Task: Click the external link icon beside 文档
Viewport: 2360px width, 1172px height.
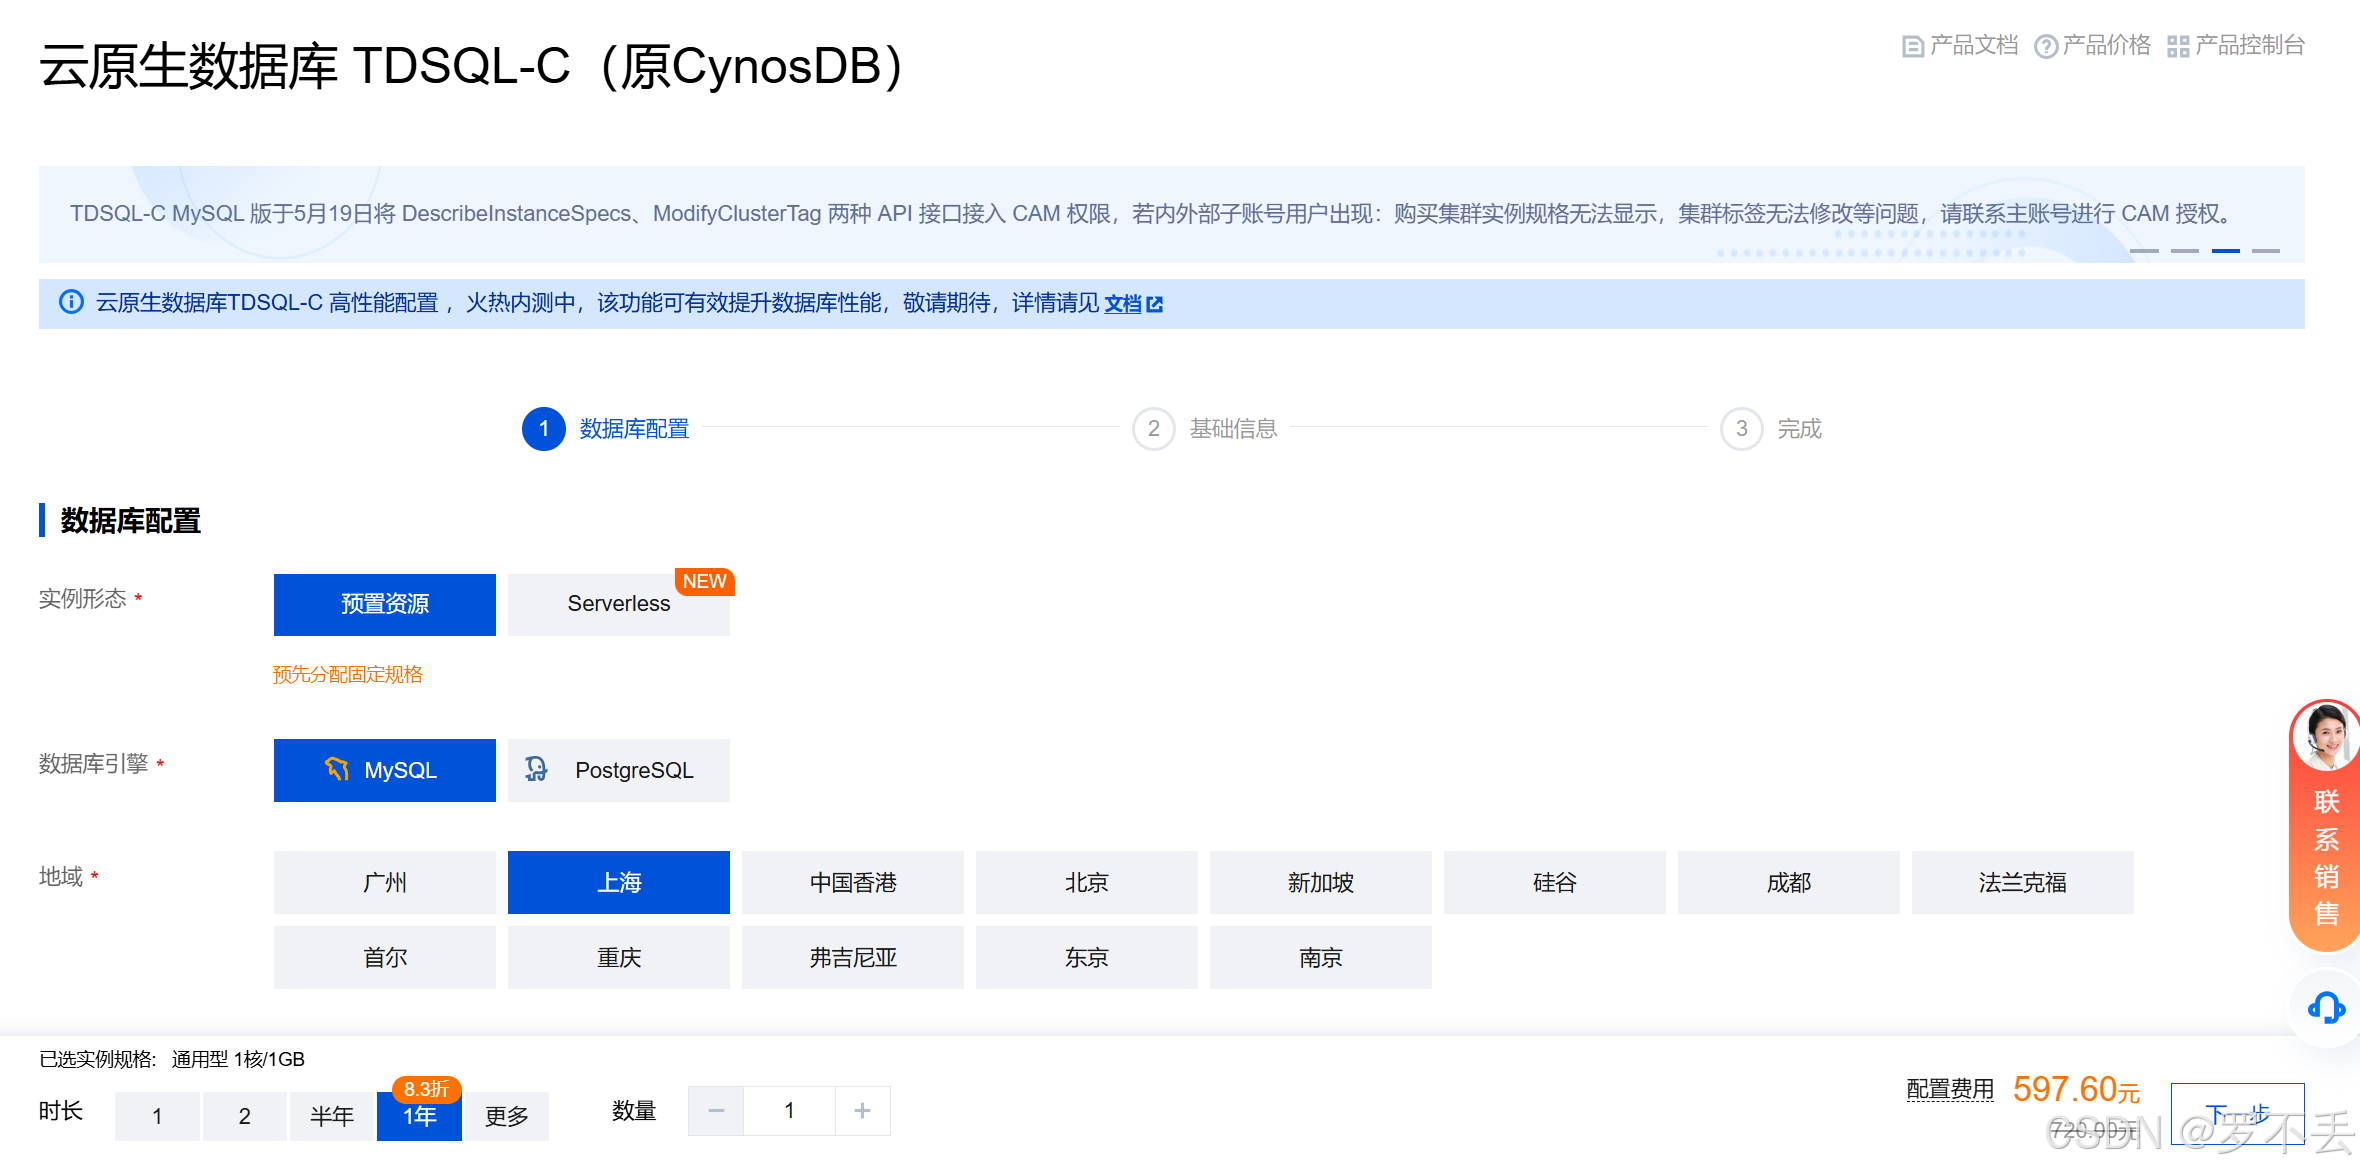Action: (x=1155, y=304)
